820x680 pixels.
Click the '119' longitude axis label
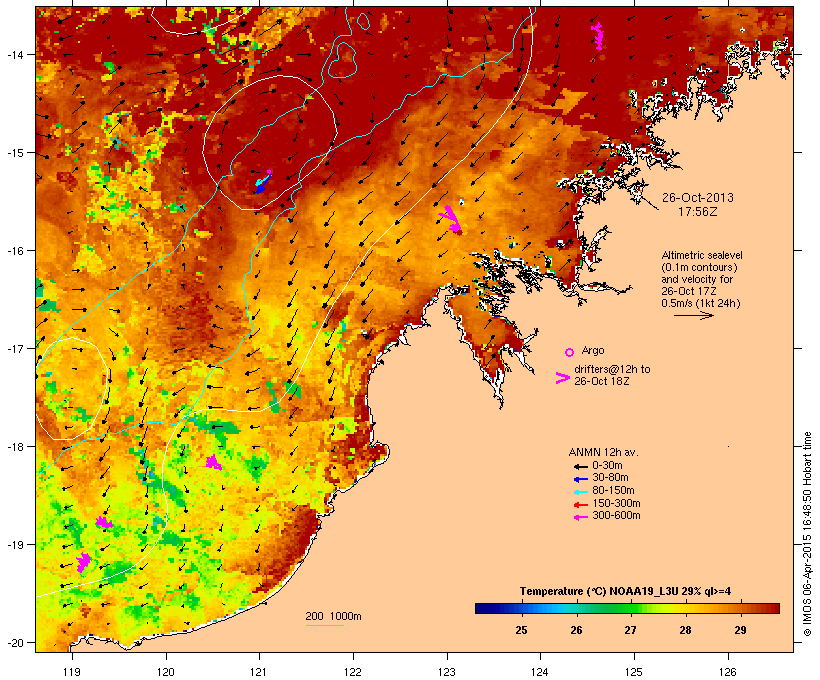click(x=72, y=672)
